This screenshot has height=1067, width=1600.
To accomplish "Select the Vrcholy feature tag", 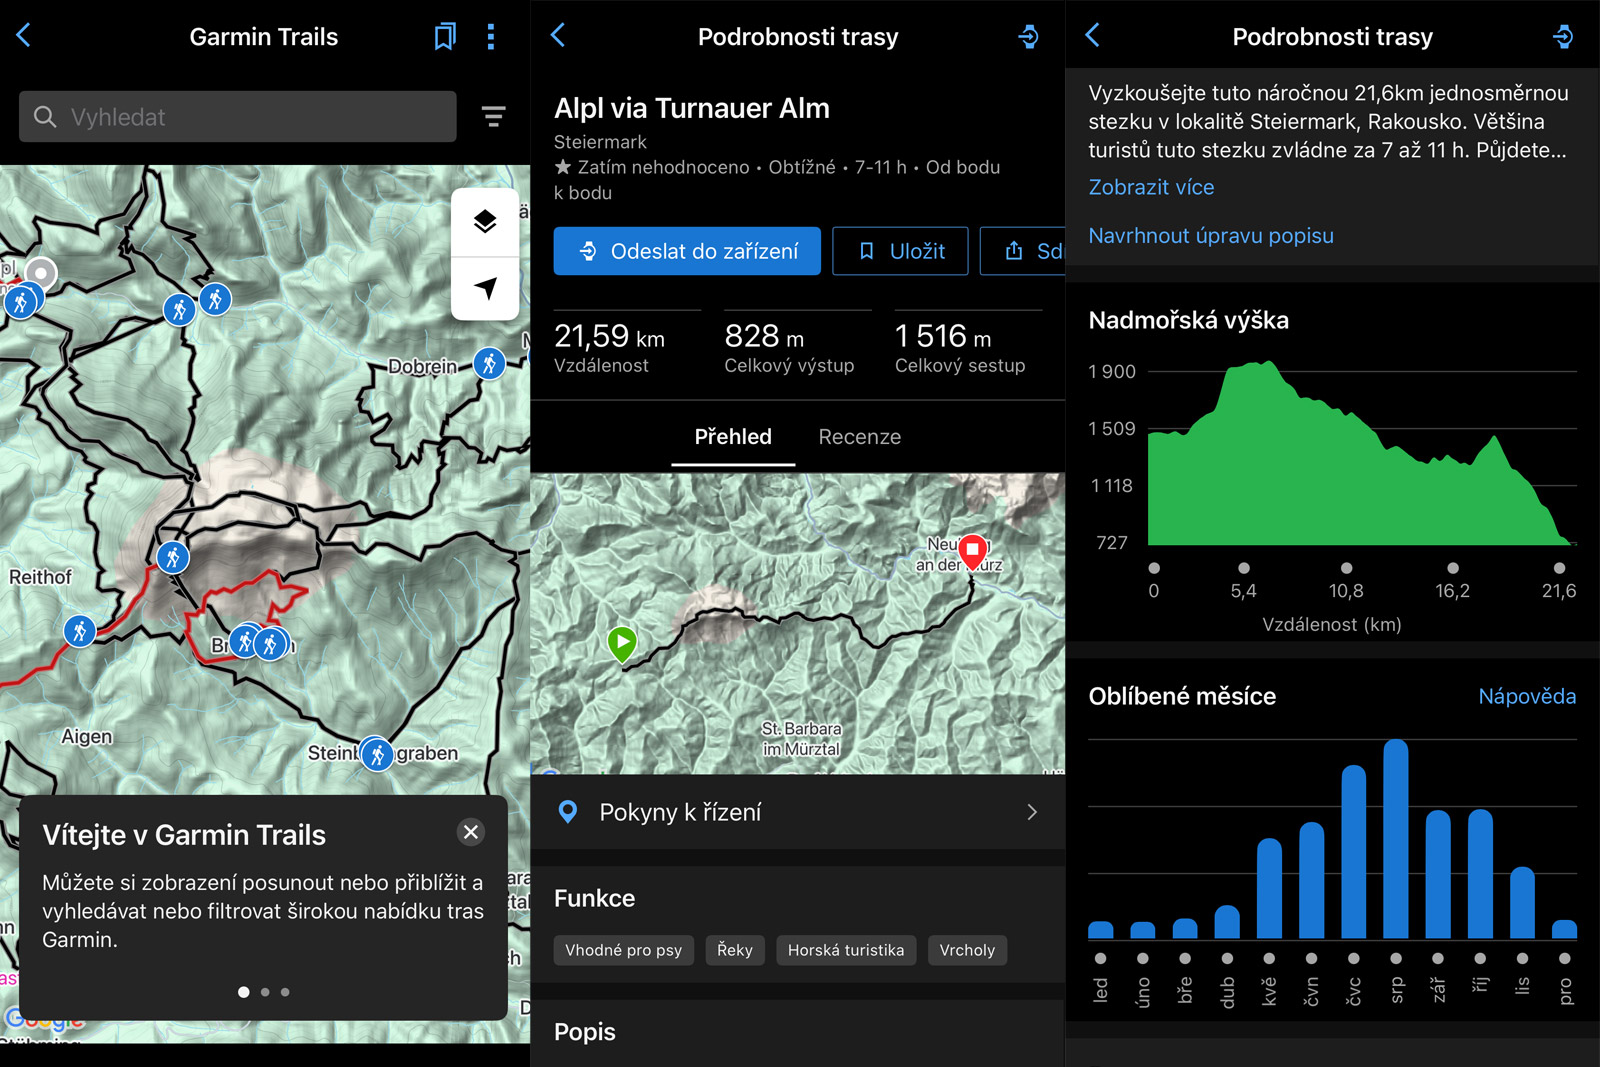I will [967, 950].
